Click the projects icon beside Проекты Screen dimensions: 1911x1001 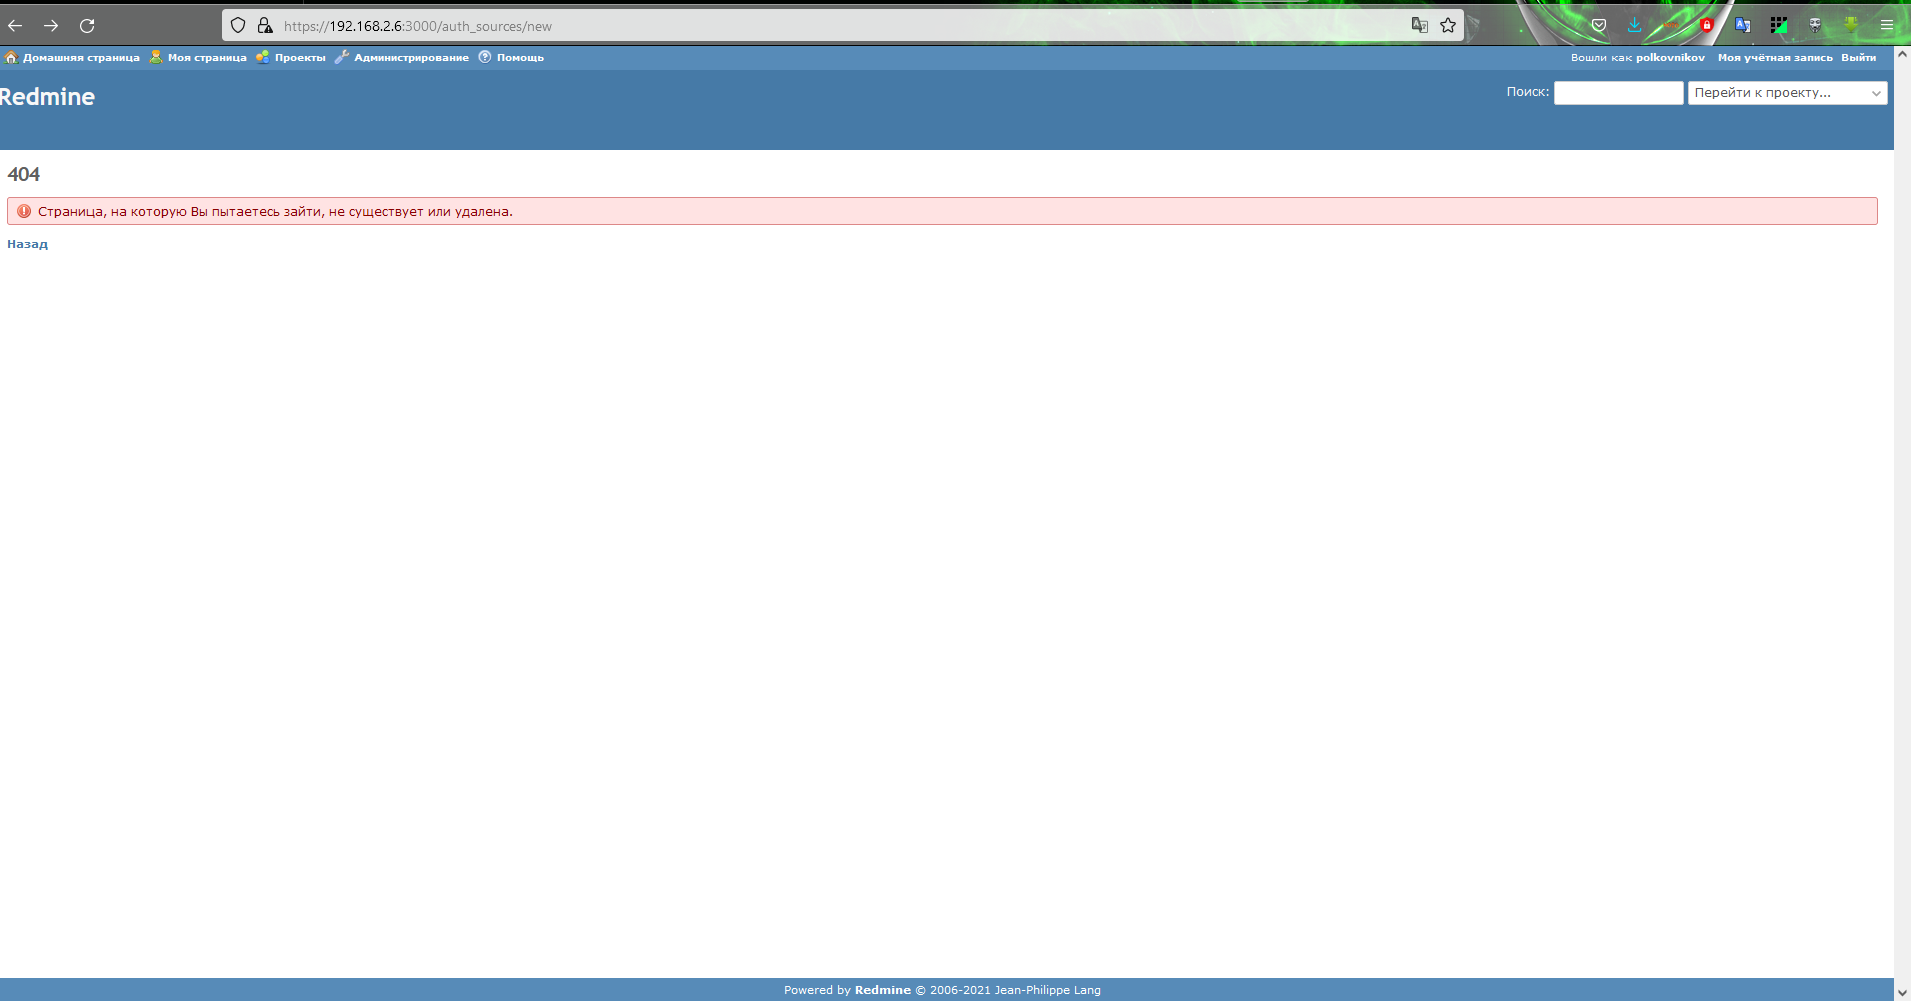262,57
